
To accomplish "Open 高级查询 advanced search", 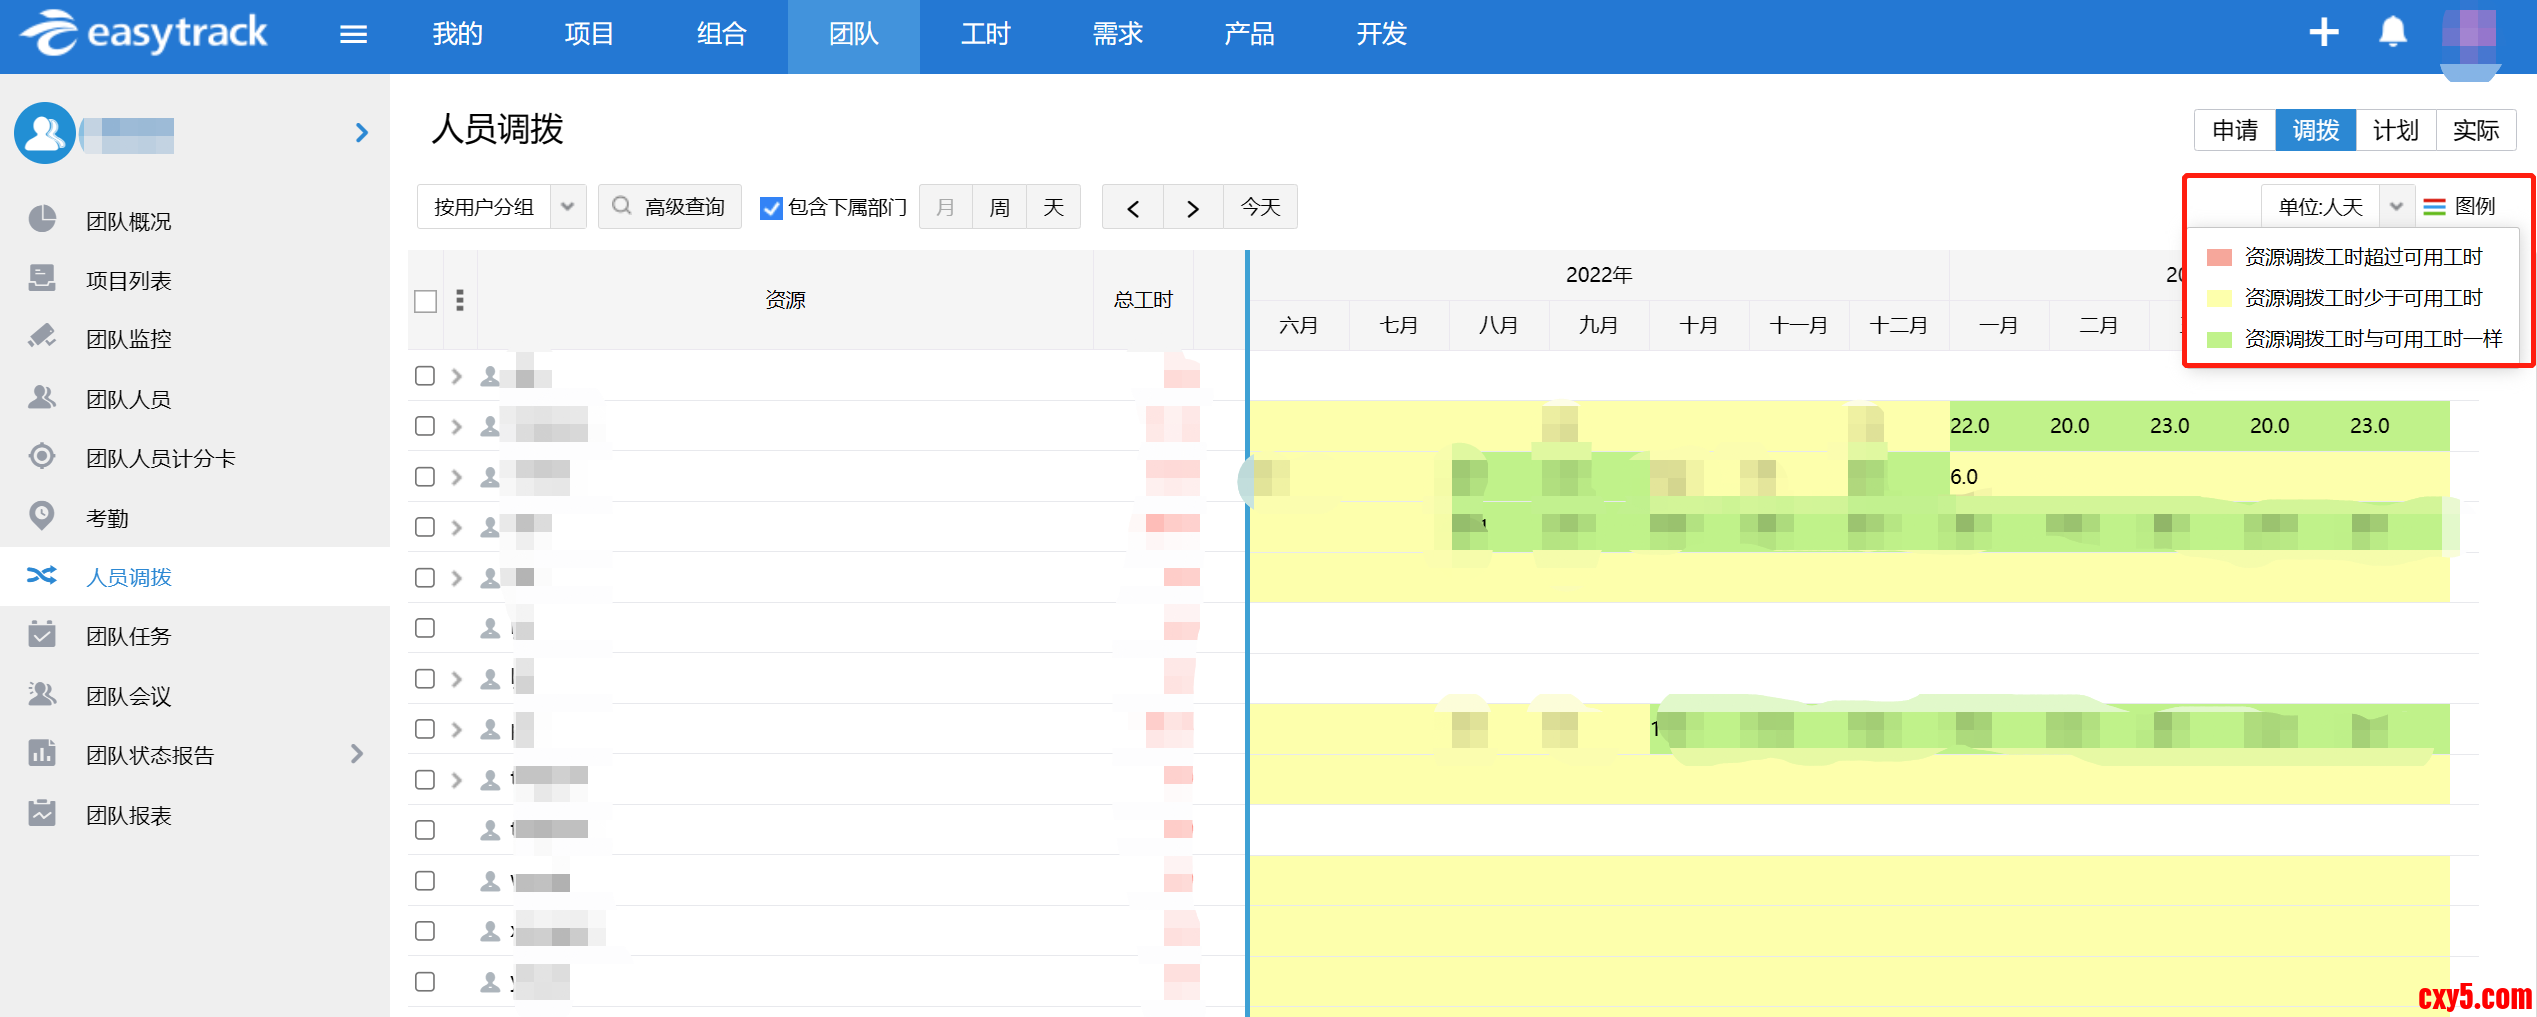I will [x=669, y=207].
